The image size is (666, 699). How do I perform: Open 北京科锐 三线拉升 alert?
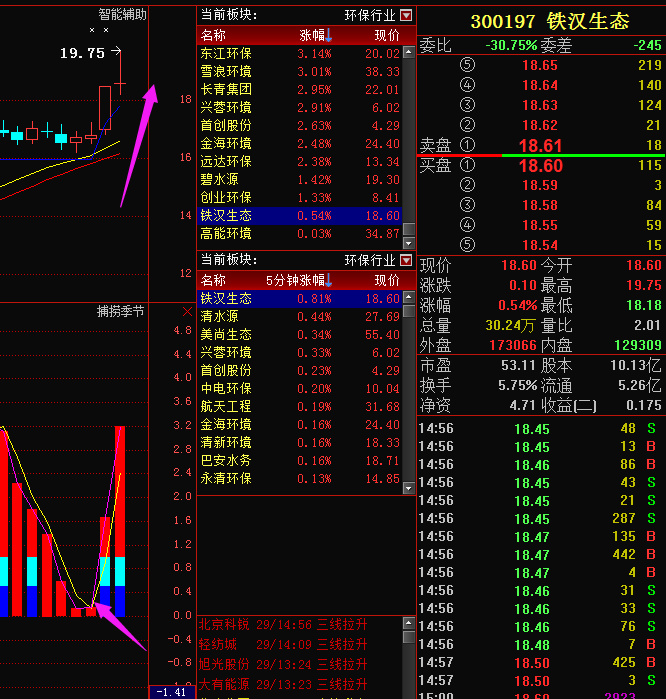[283, 625]
